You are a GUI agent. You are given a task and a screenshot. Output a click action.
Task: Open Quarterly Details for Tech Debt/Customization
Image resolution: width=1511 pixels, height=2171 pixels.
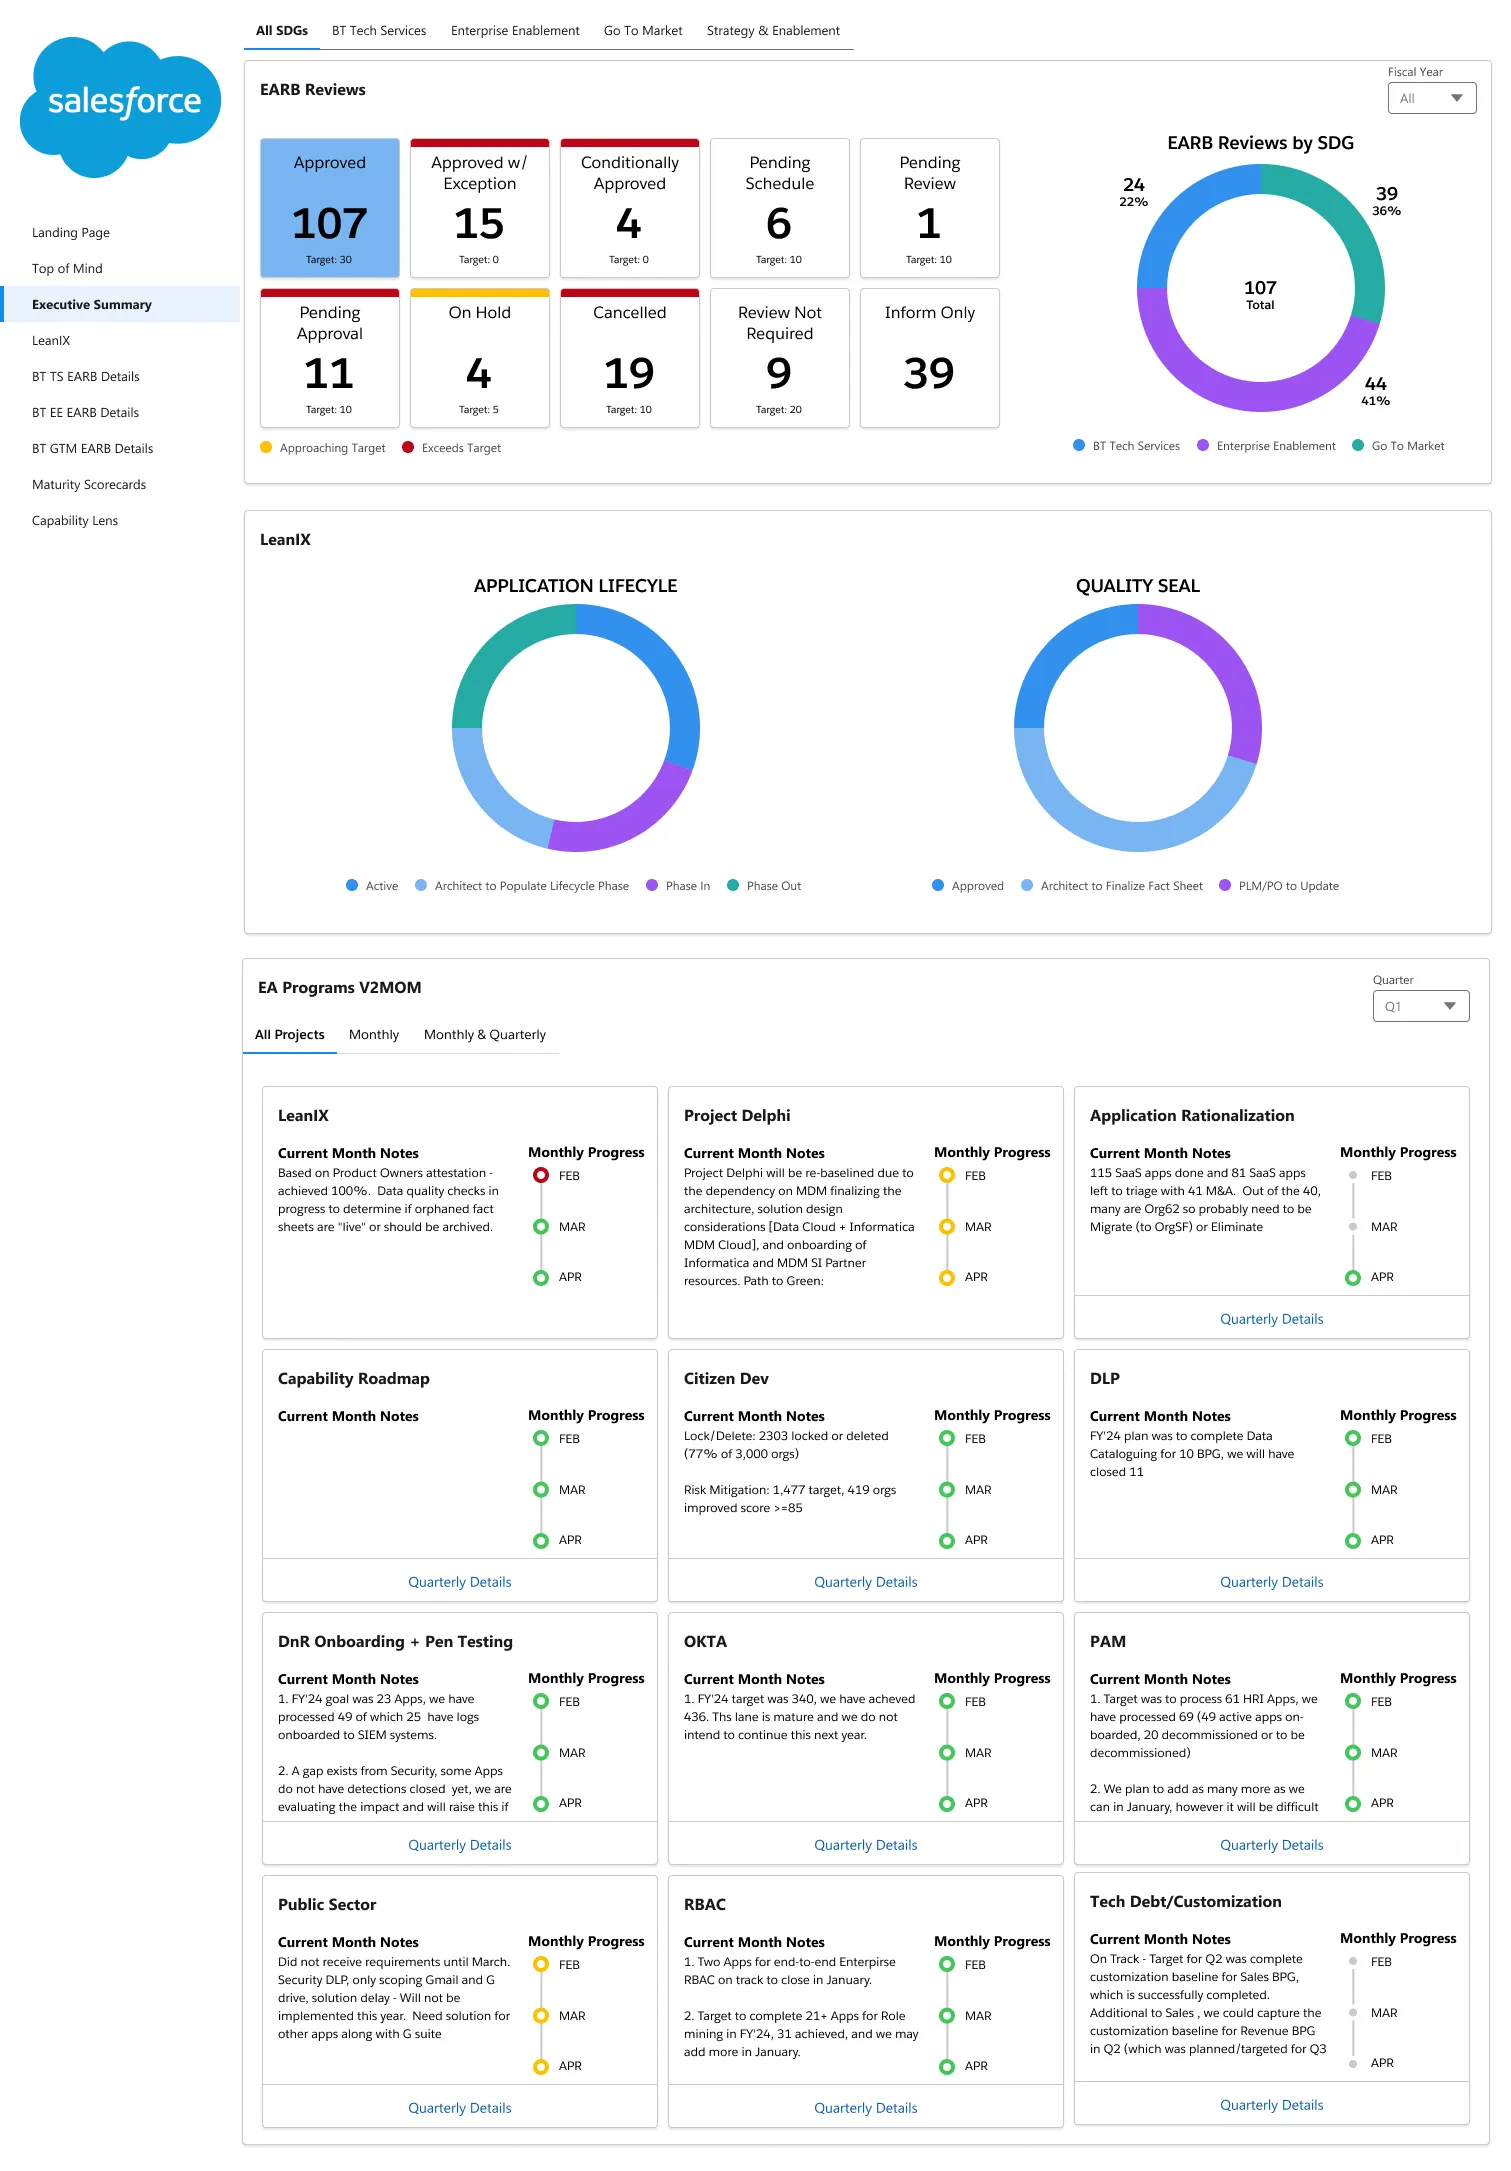click(1271, 2105)
